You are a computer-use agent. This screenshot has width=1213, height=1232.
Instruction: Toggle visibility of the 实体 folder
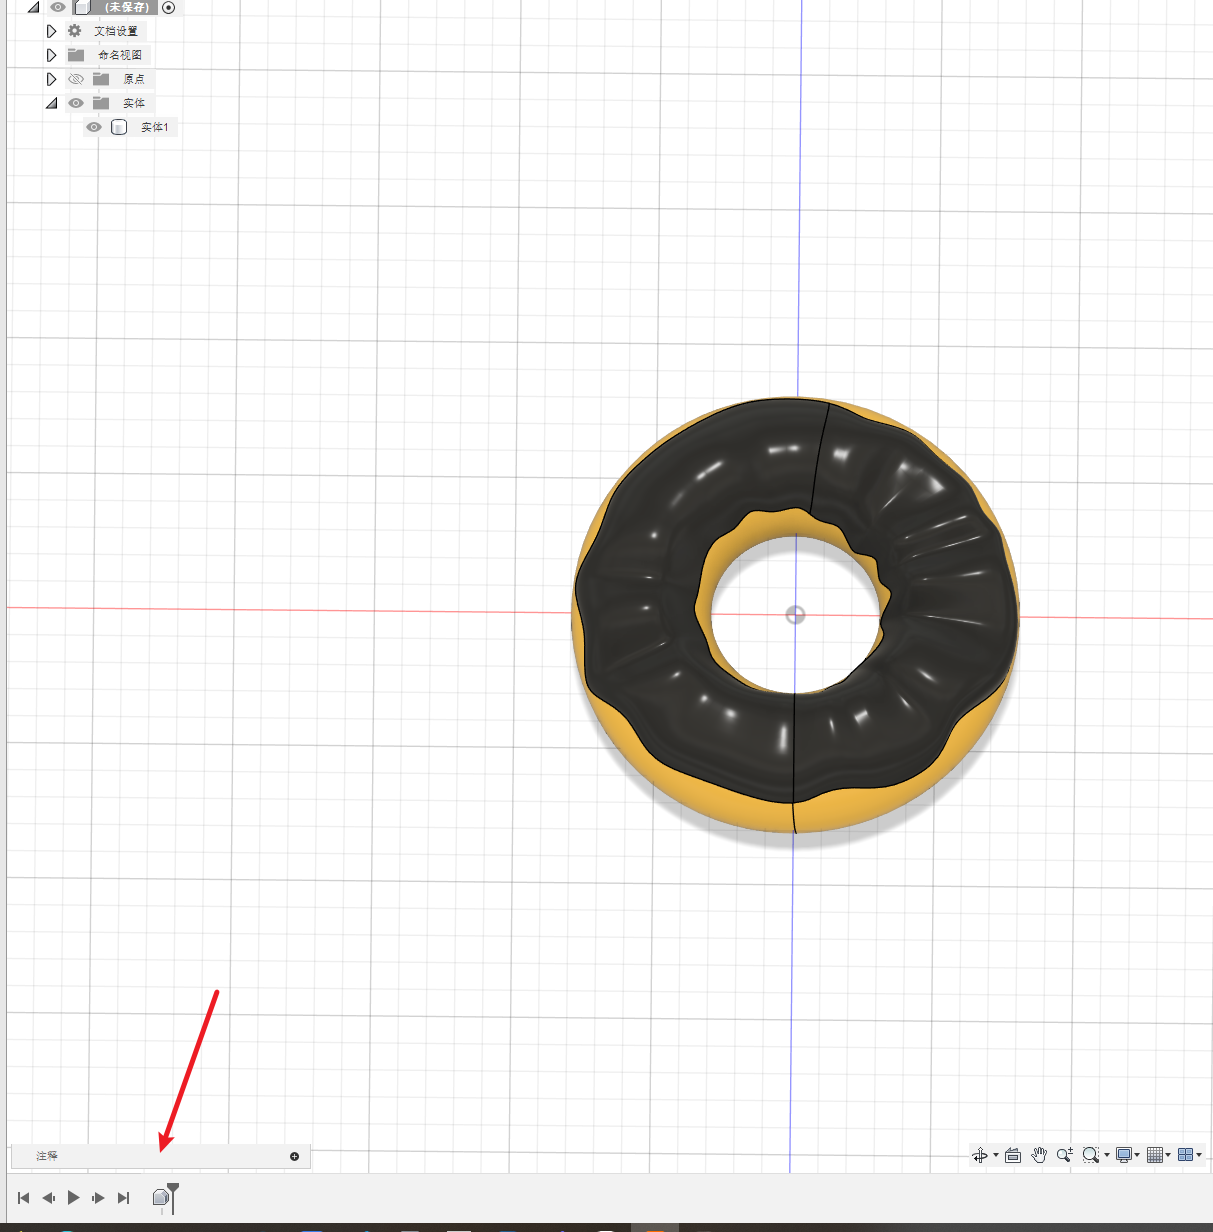click(x=76, y=103)
